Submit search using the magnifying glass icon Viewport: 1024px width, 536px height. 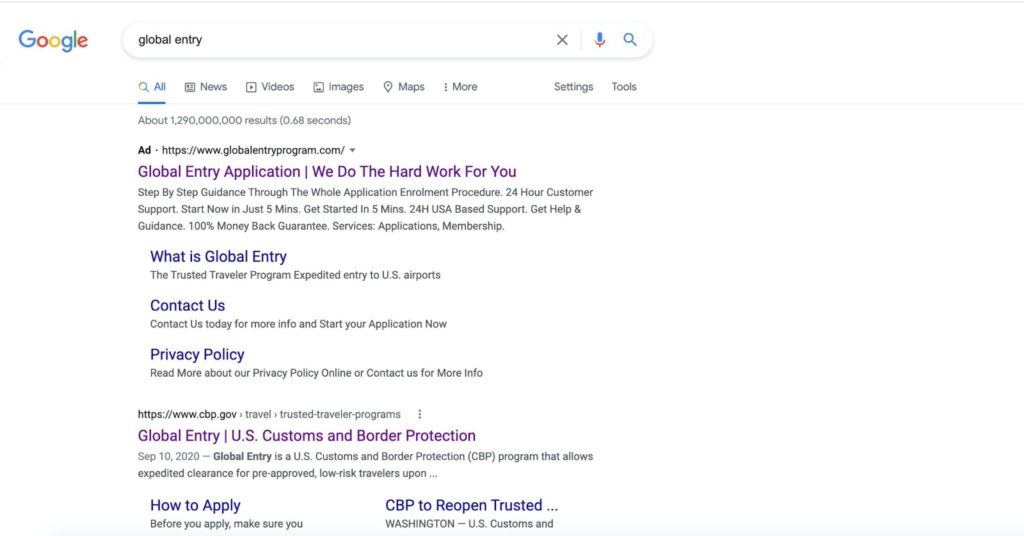coord(630,39)
